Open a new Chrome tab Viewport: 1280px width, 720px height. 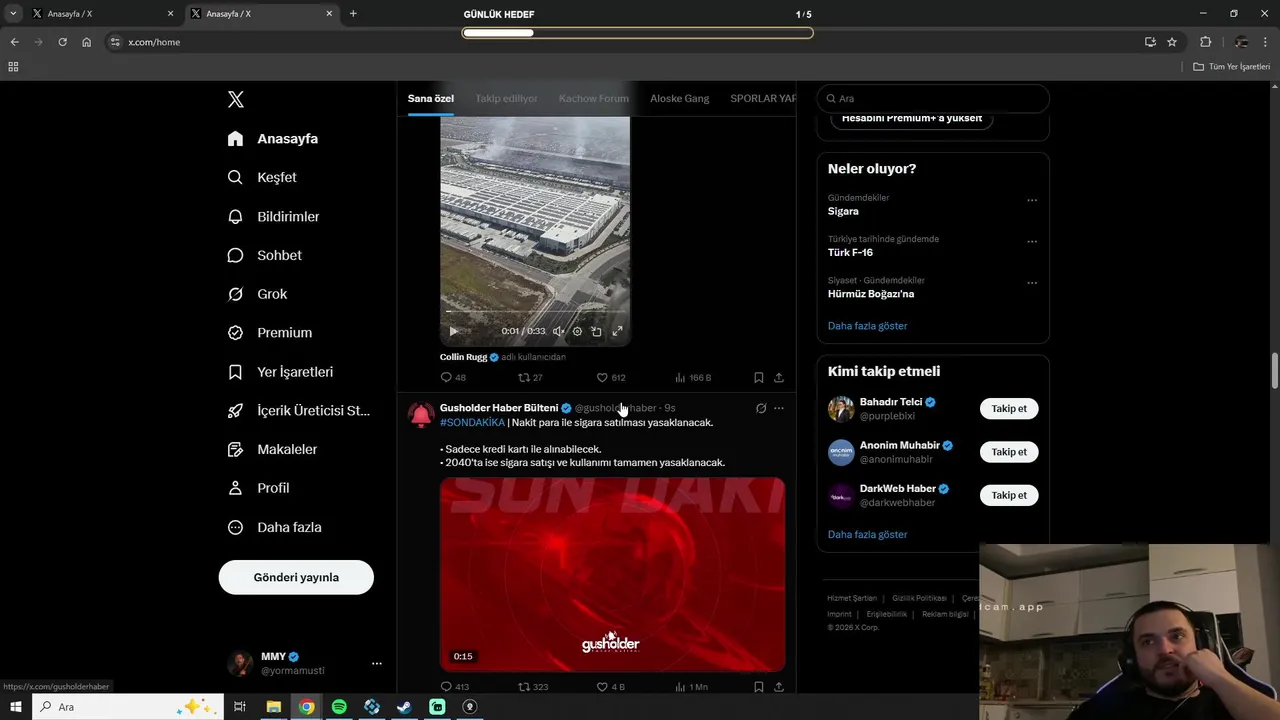click(353, 14)
